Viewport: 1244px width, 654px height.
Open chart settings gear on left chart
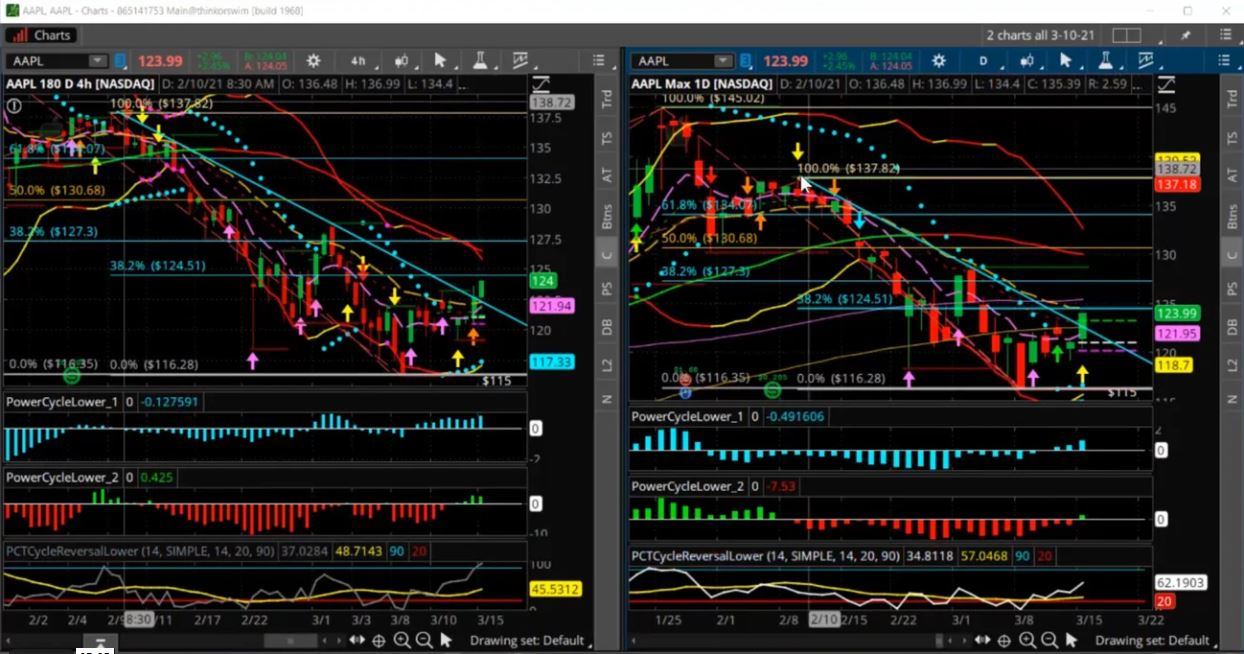click(x=313, y=61)
